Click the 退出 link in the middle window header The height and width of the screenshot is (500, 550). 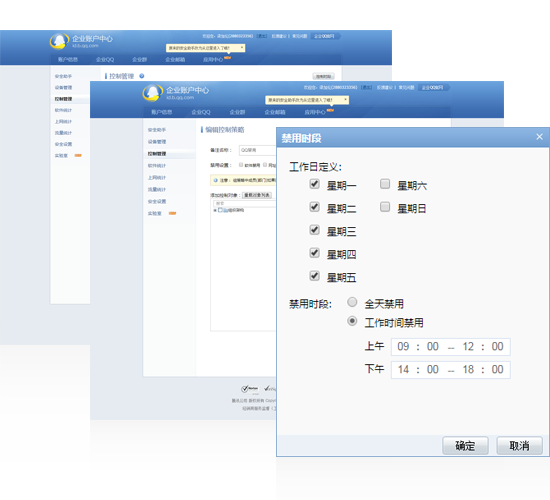tap(367, 87)
